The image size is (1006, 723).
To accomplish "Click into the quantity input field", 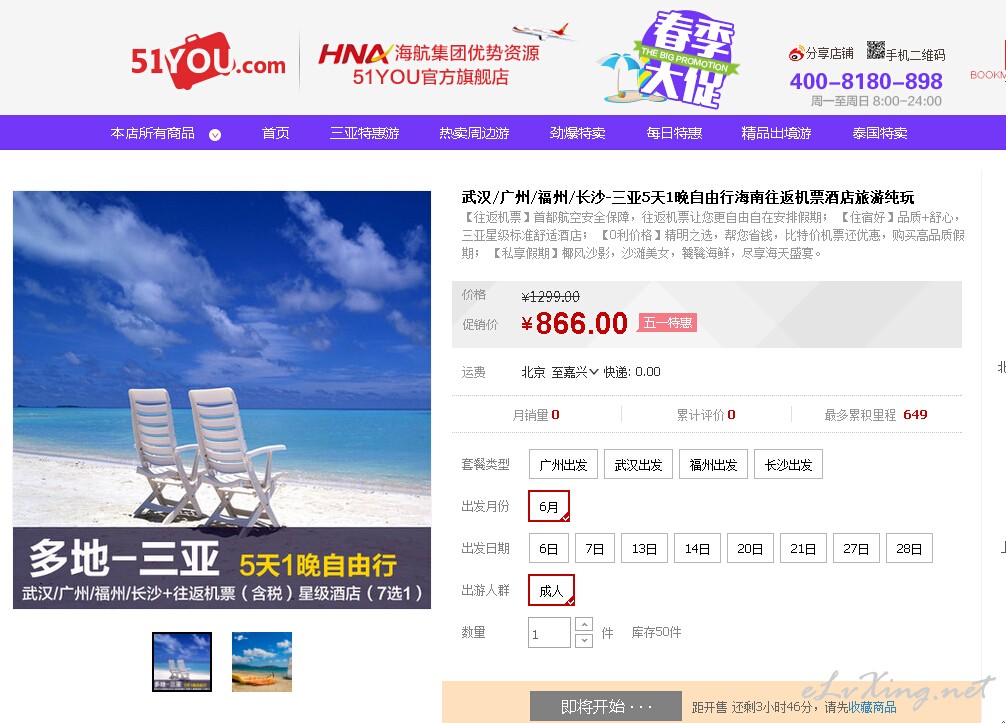I will click(549, 633).
